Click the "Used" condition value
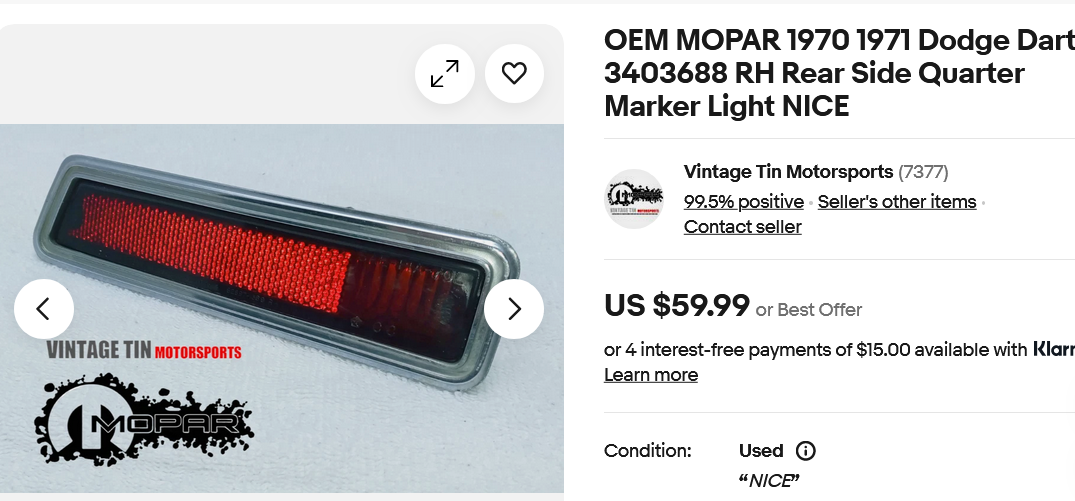1075x501 pixels. pyautogui.click(x=761, y=451)
